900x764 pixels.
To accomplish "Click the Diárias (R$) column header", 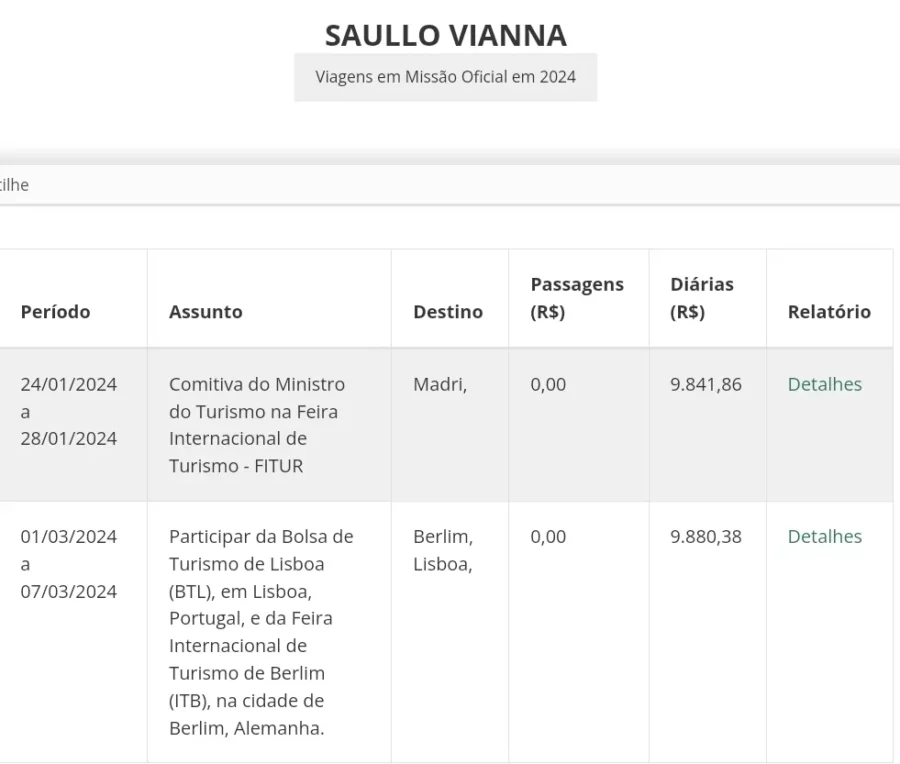I will tap(701, 298).
